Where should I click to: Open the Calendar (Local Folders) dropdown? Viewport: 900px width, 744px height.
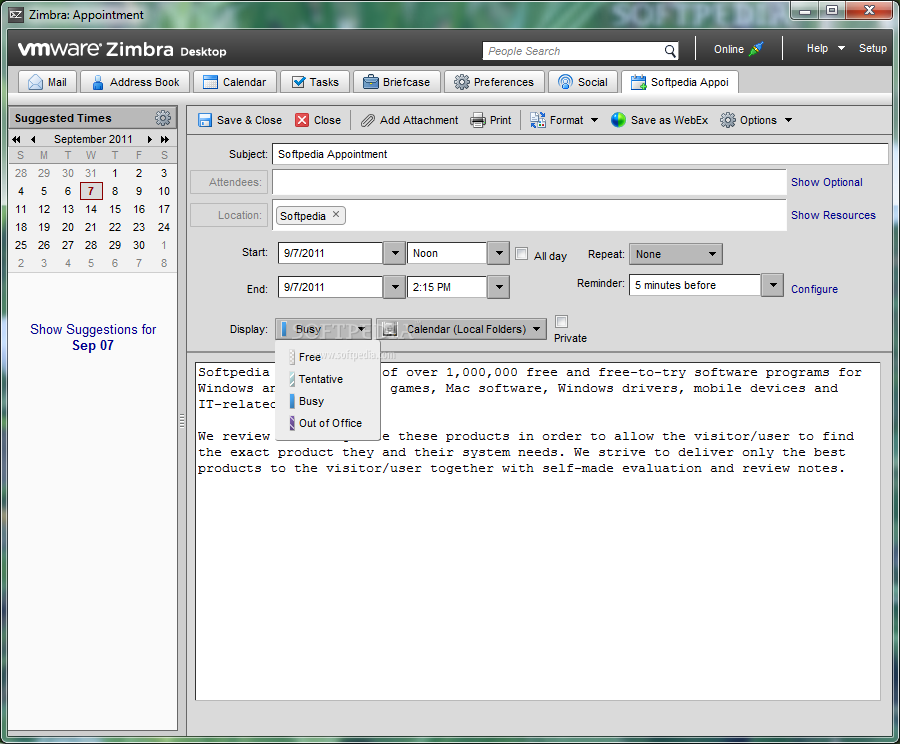click(461, 329)
